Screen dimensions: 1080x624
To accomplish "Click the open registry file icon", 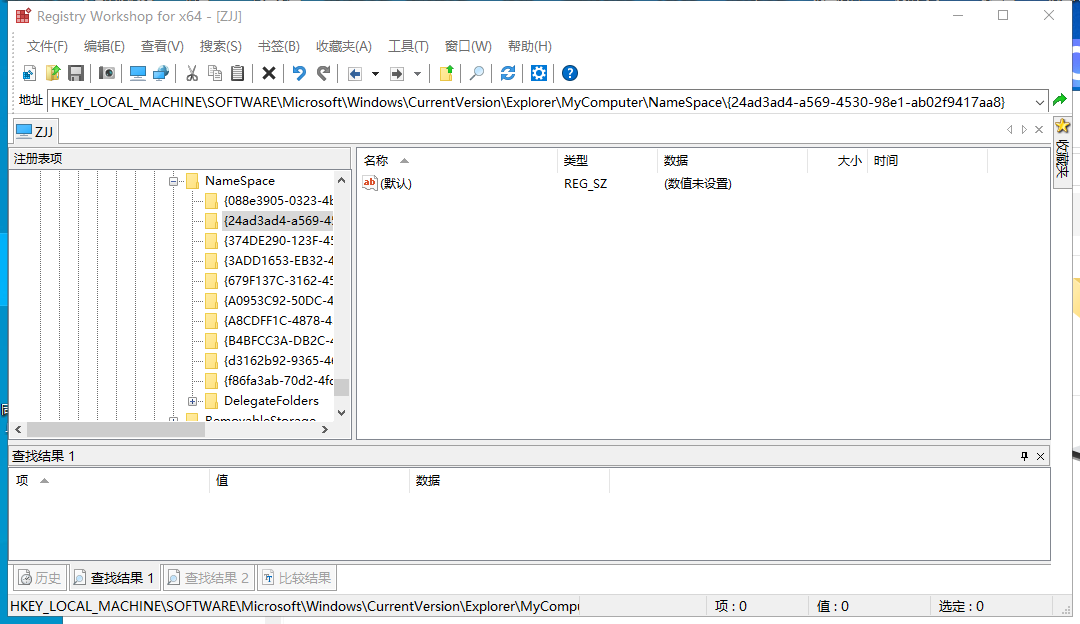I will [x=52, y=73].
